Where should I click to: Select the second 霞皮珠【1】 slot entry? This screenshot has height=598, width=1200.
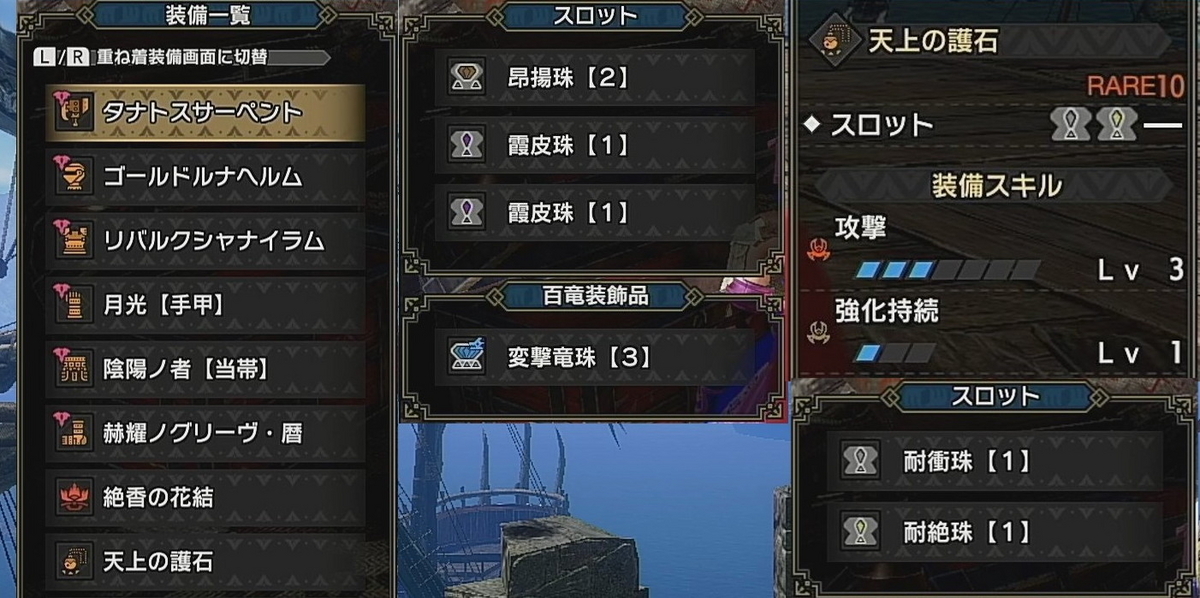(x=595, y=211)
